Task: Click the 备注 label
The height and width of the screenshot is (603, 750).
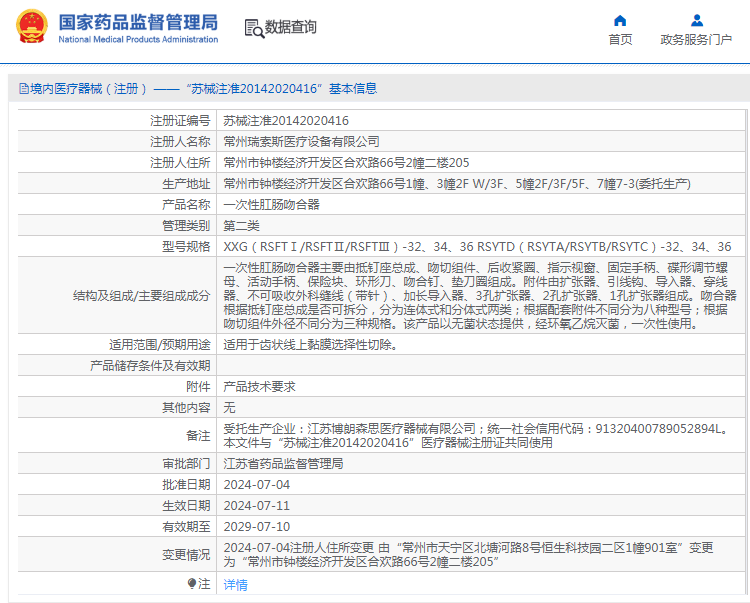Action: [x=198, y=436]
